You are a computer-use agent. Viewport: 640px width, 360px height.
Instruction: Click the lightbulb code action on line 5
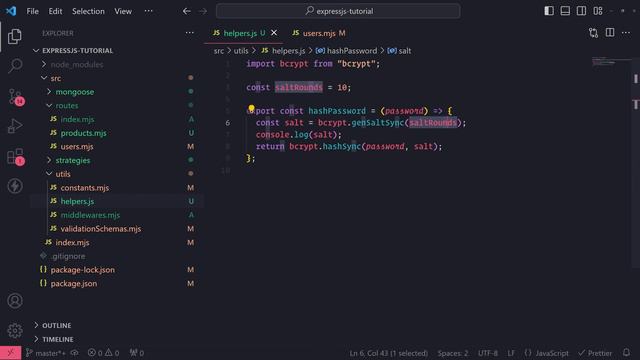[251, 109]
